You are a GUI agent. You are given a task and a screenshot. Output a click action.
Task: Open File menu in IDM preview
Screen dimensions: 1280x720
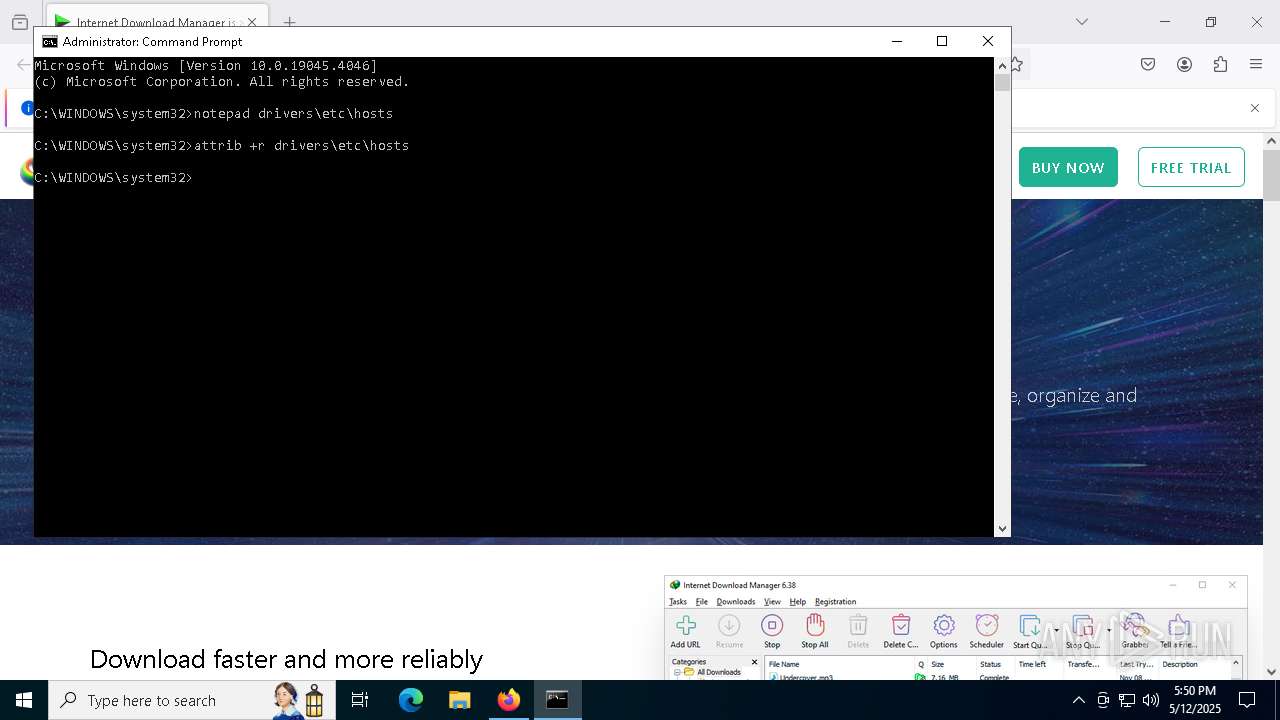(702, 602)
